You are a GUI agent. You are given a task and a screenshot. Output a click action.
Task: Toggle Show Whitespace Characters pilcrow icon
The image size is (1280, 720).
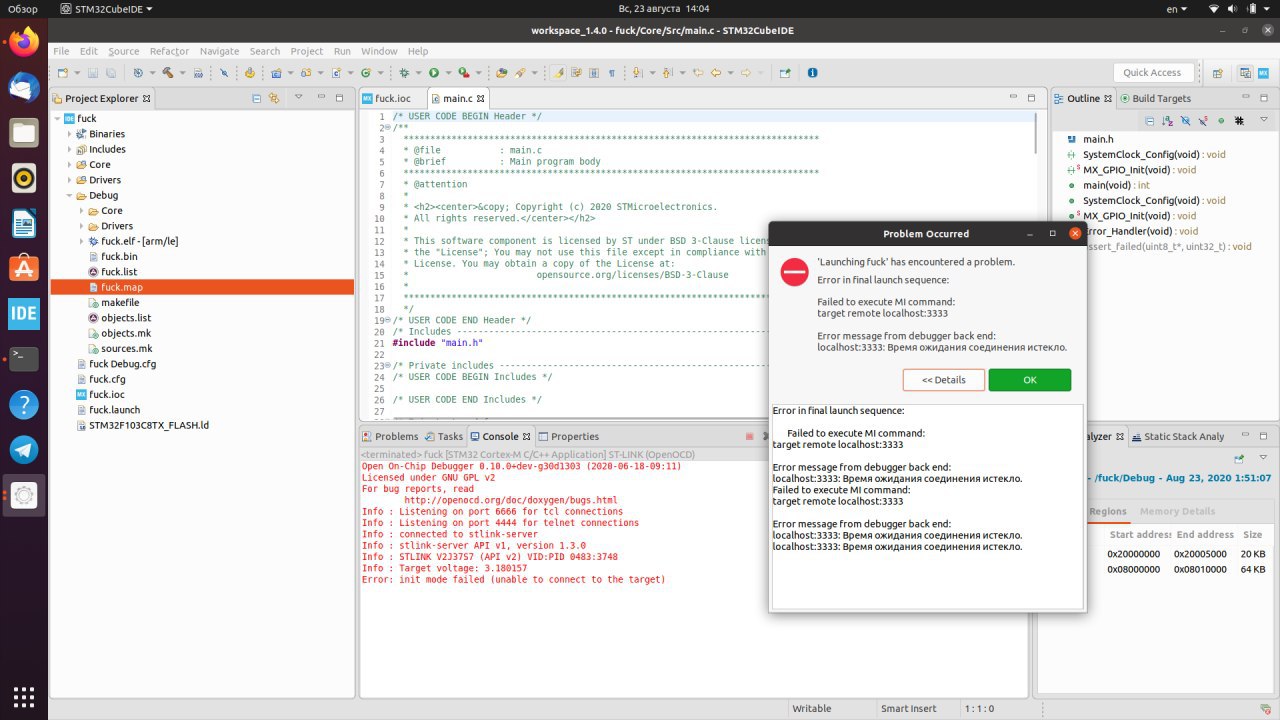click(x=612, y=73)
